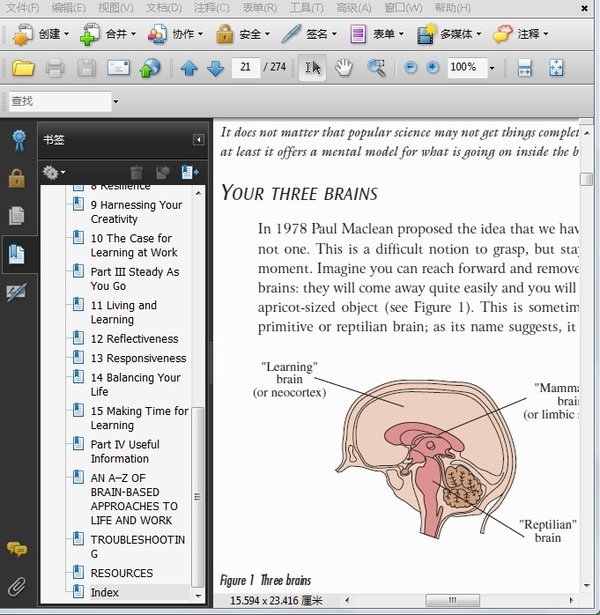Screen dimensions: 600x615
Task: Open the 合并 (Combine) dropdown
Action: click(x=108, y=35)
